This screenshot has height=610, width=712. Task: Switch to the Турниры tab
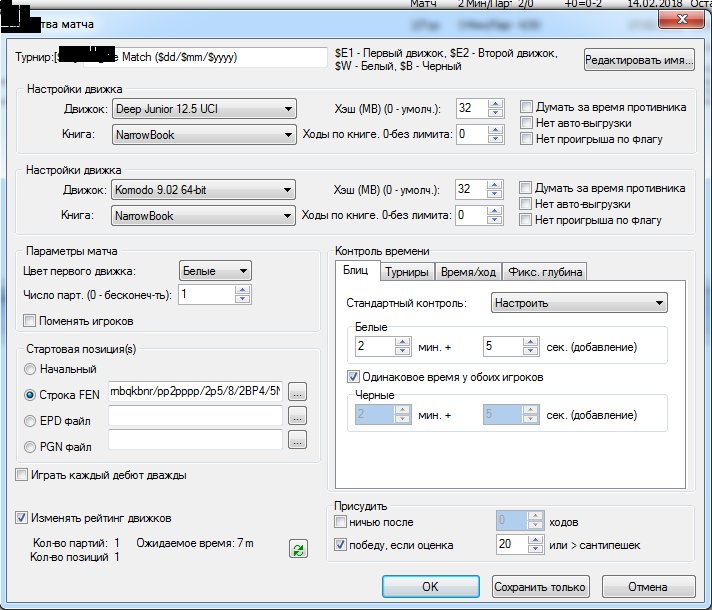click(x=406, y=272)
